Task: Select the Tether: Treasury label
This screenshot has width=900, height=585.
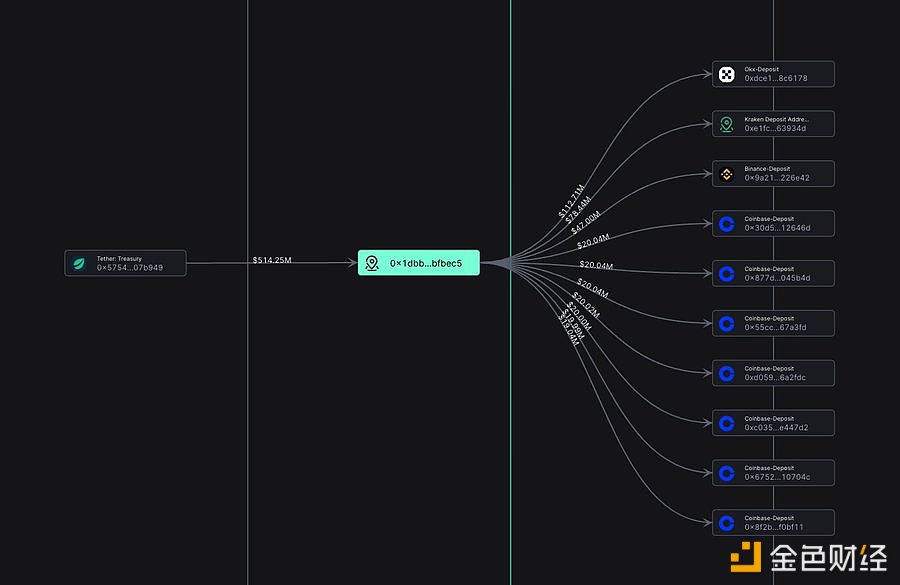Action: point(119,258)
